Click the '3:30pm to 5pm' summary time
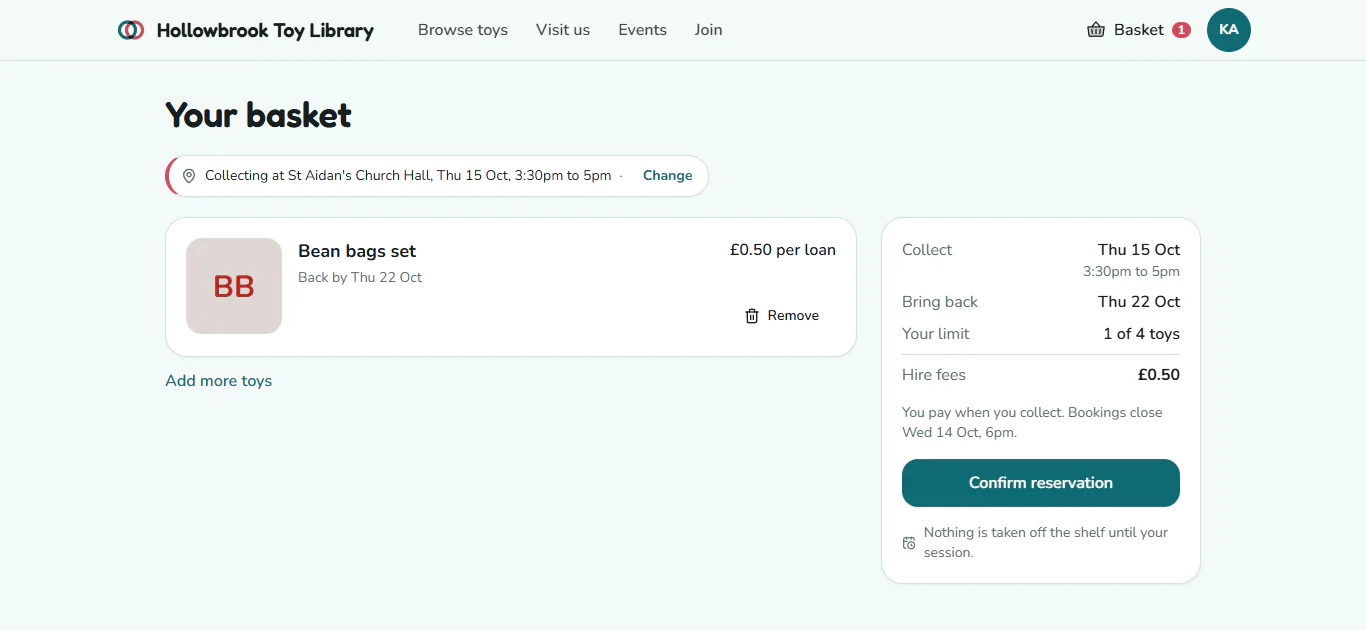Image resolution: width=1366 pixels, height=630 pixels. (x=1131, y=272)
